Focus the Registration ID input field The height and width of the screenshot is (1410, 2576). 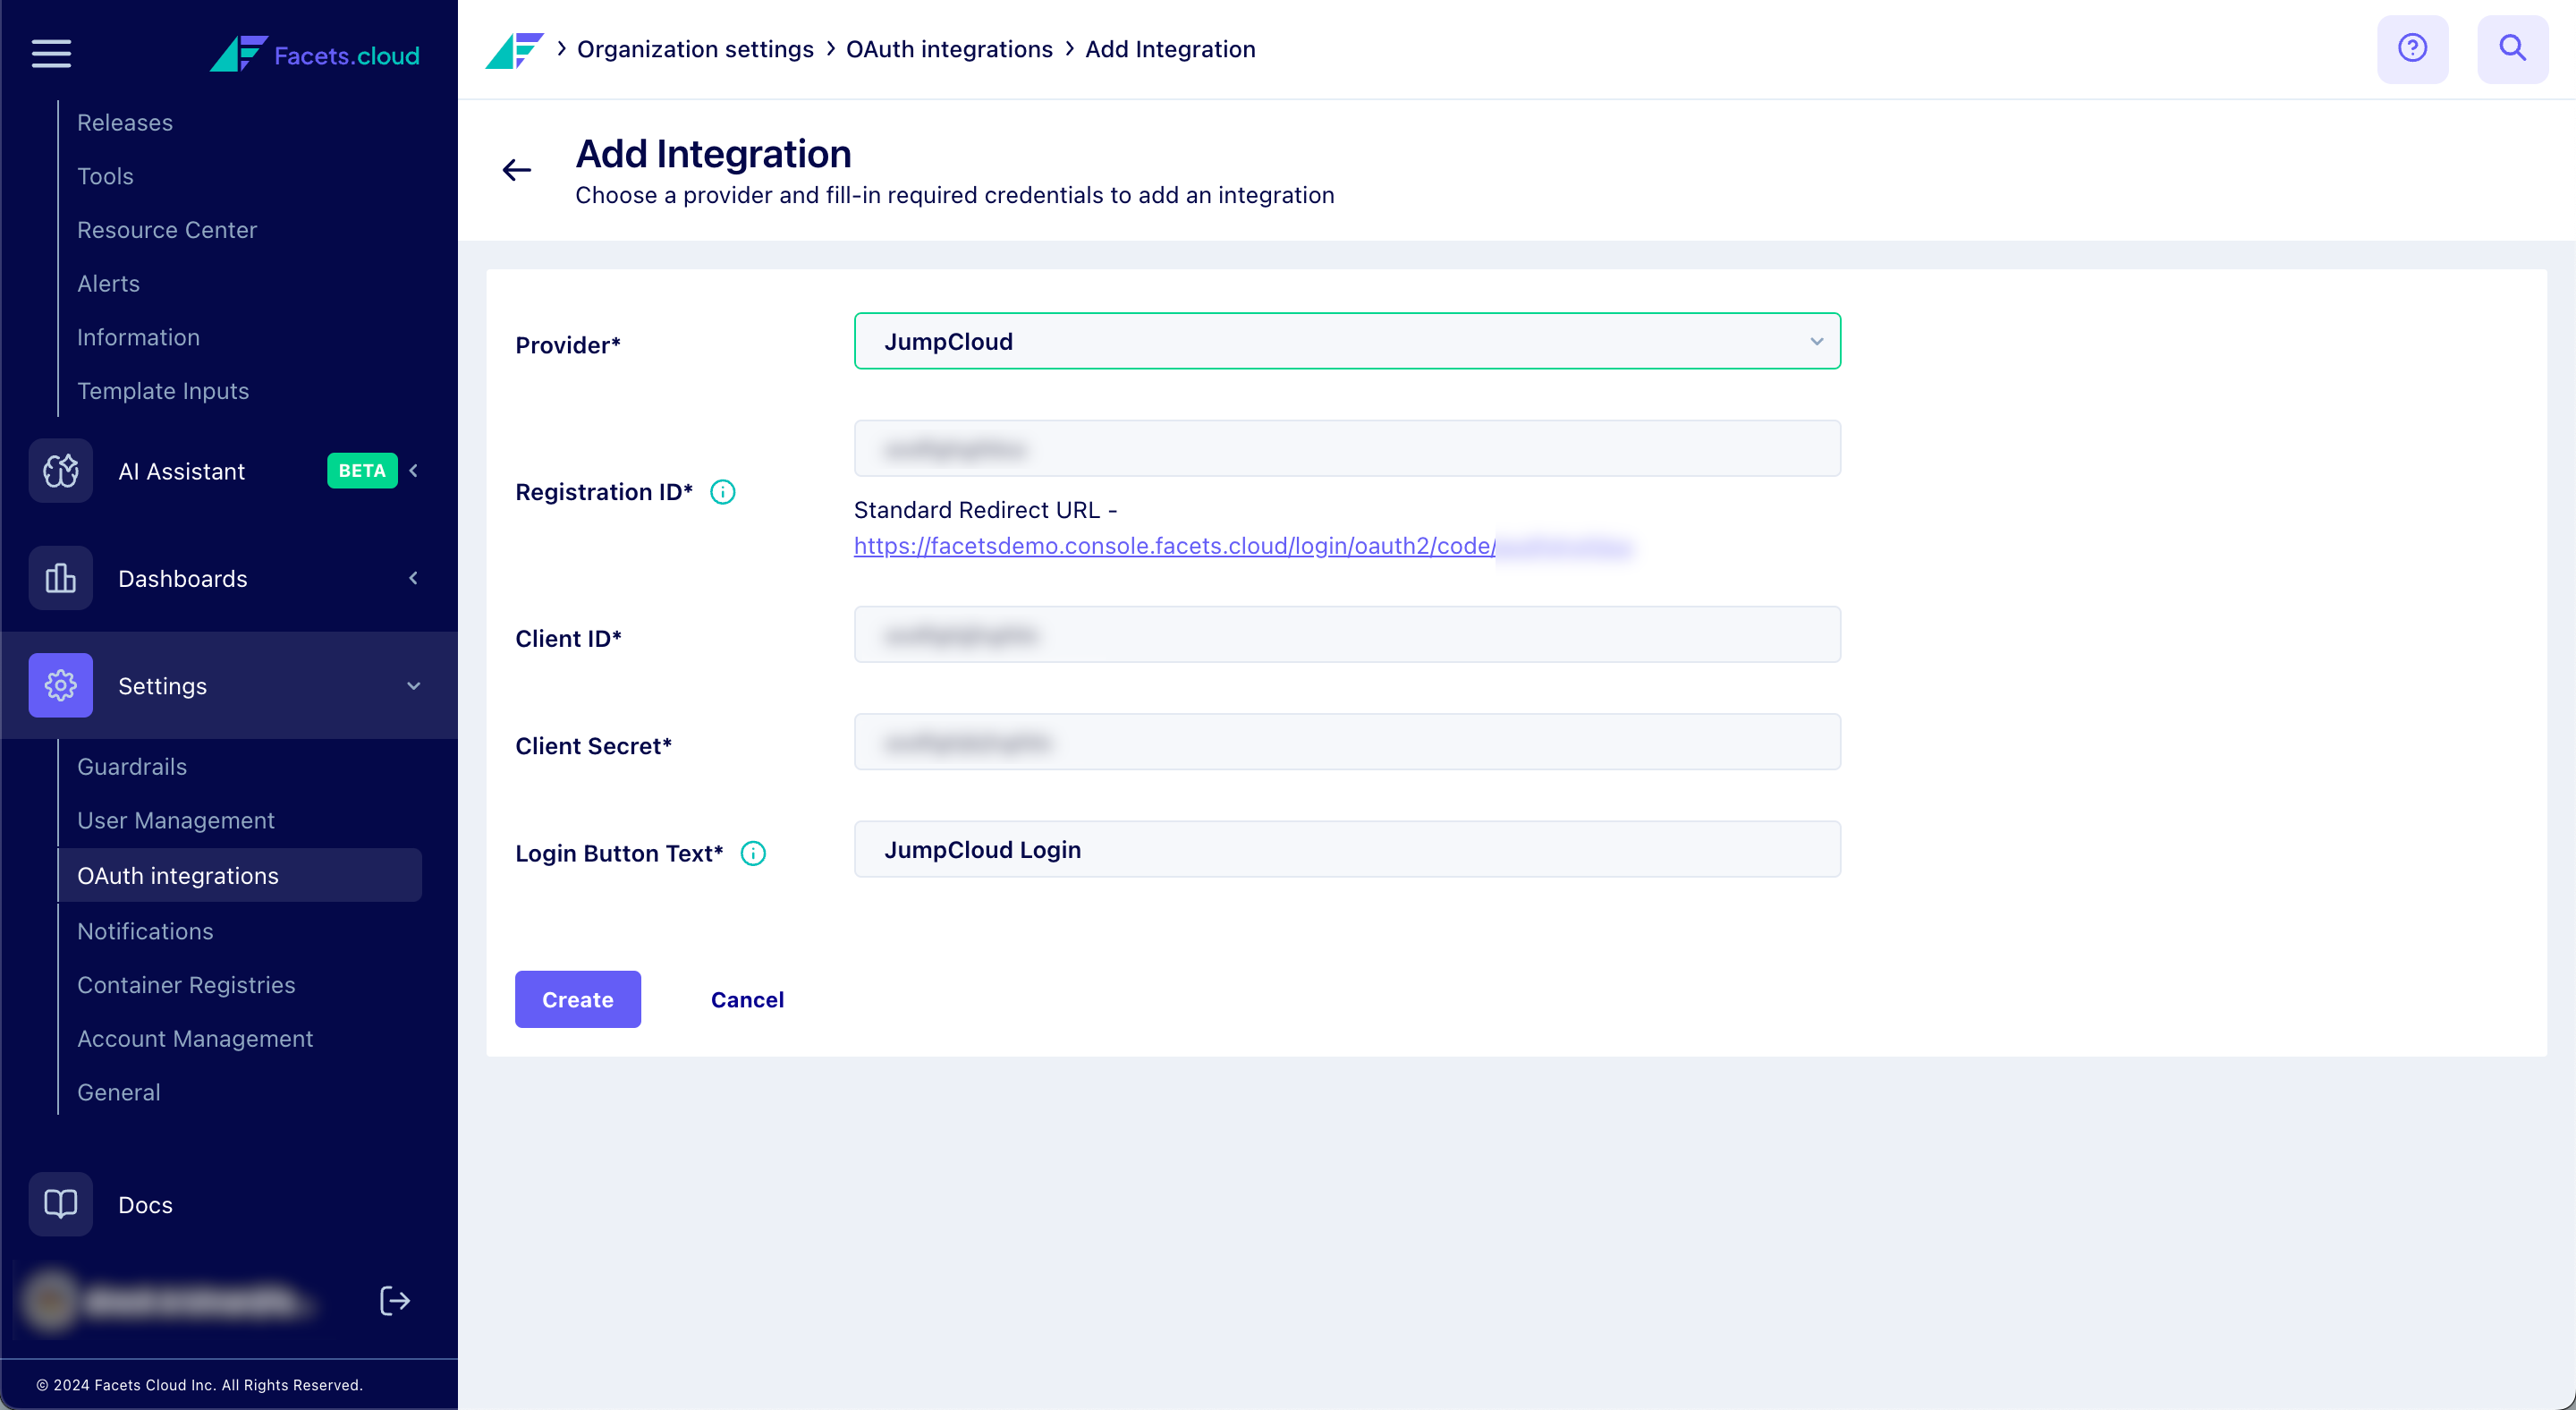click(x=1347, y=448)
